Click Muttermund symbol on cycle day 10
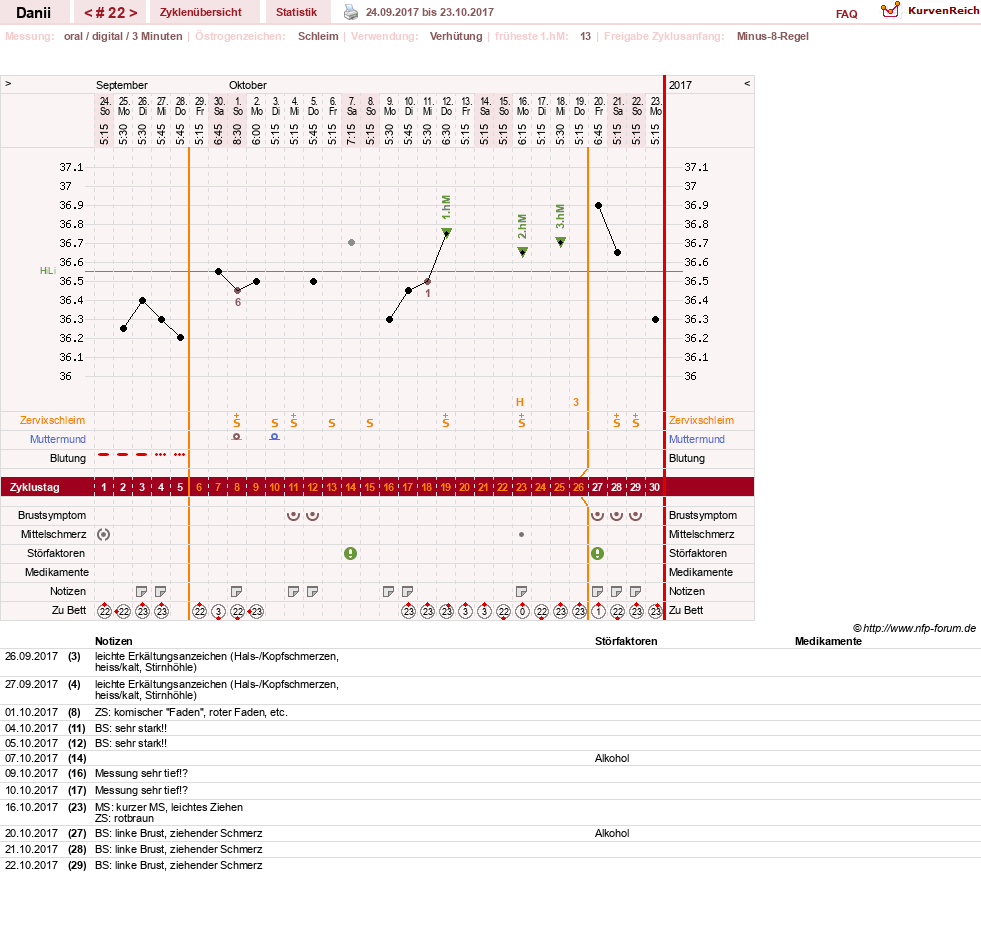This screenshot has width=981, height=942. (x=274, y=437)
